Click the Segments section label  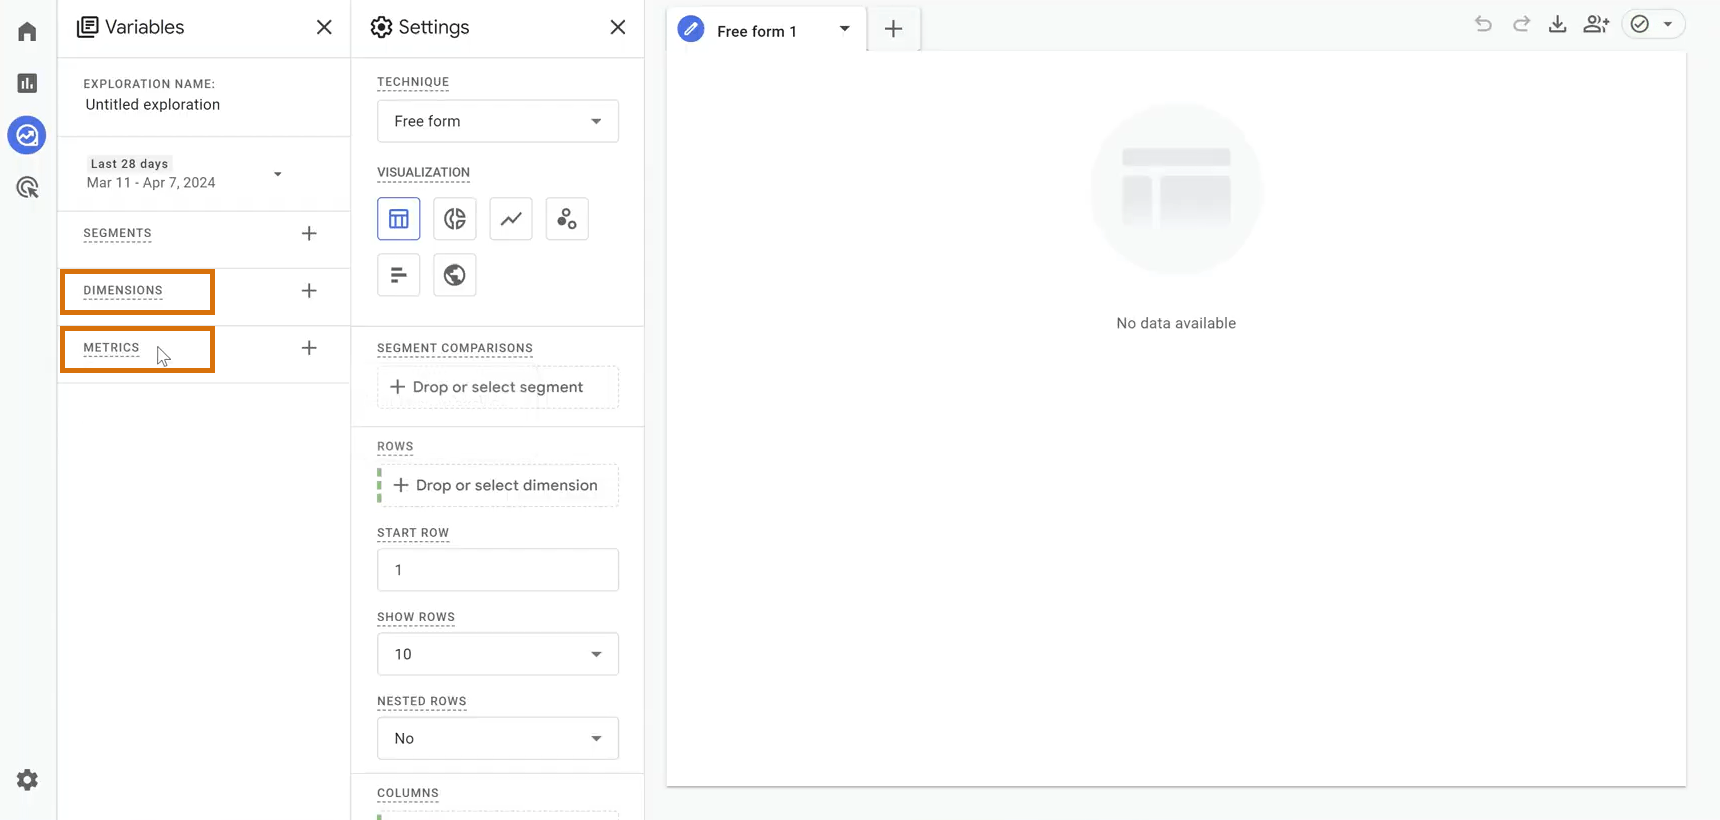pos(117,233)
